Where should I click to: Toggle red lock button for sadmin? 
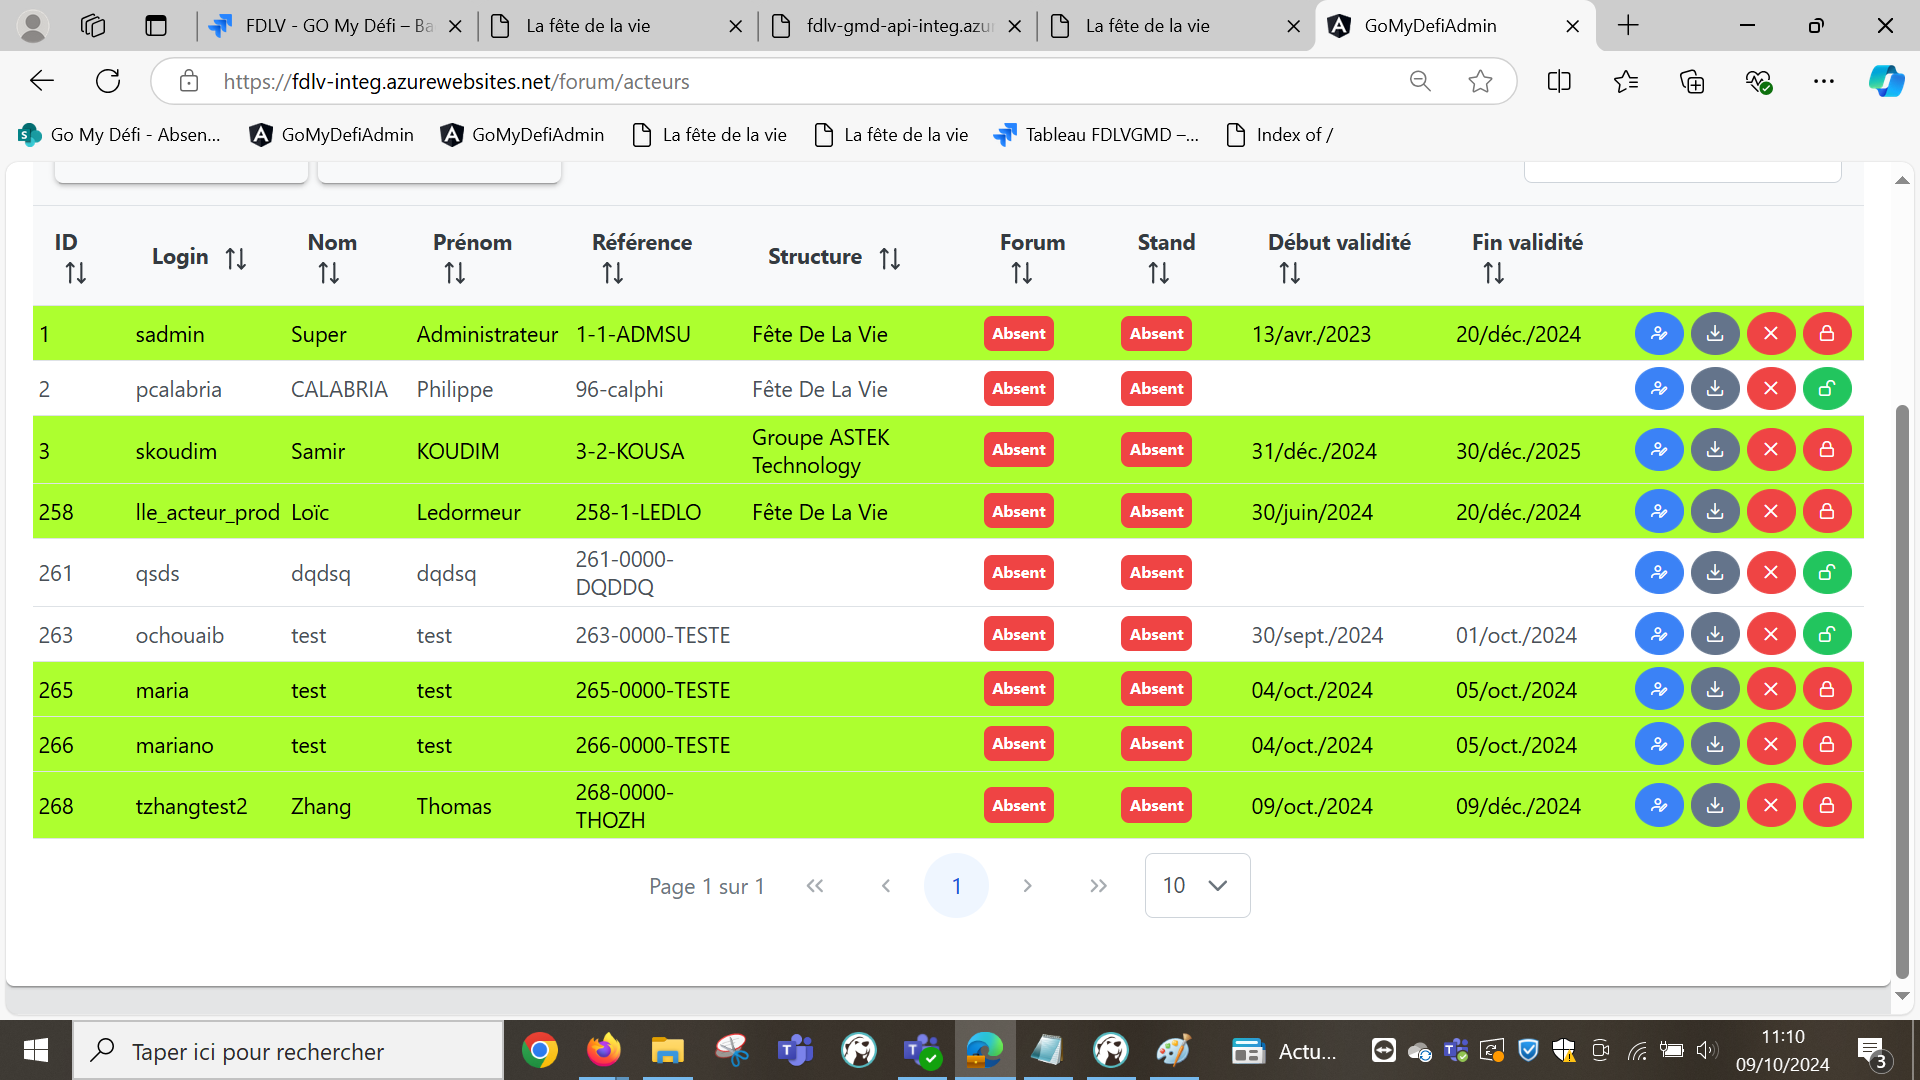[1827, 334]
